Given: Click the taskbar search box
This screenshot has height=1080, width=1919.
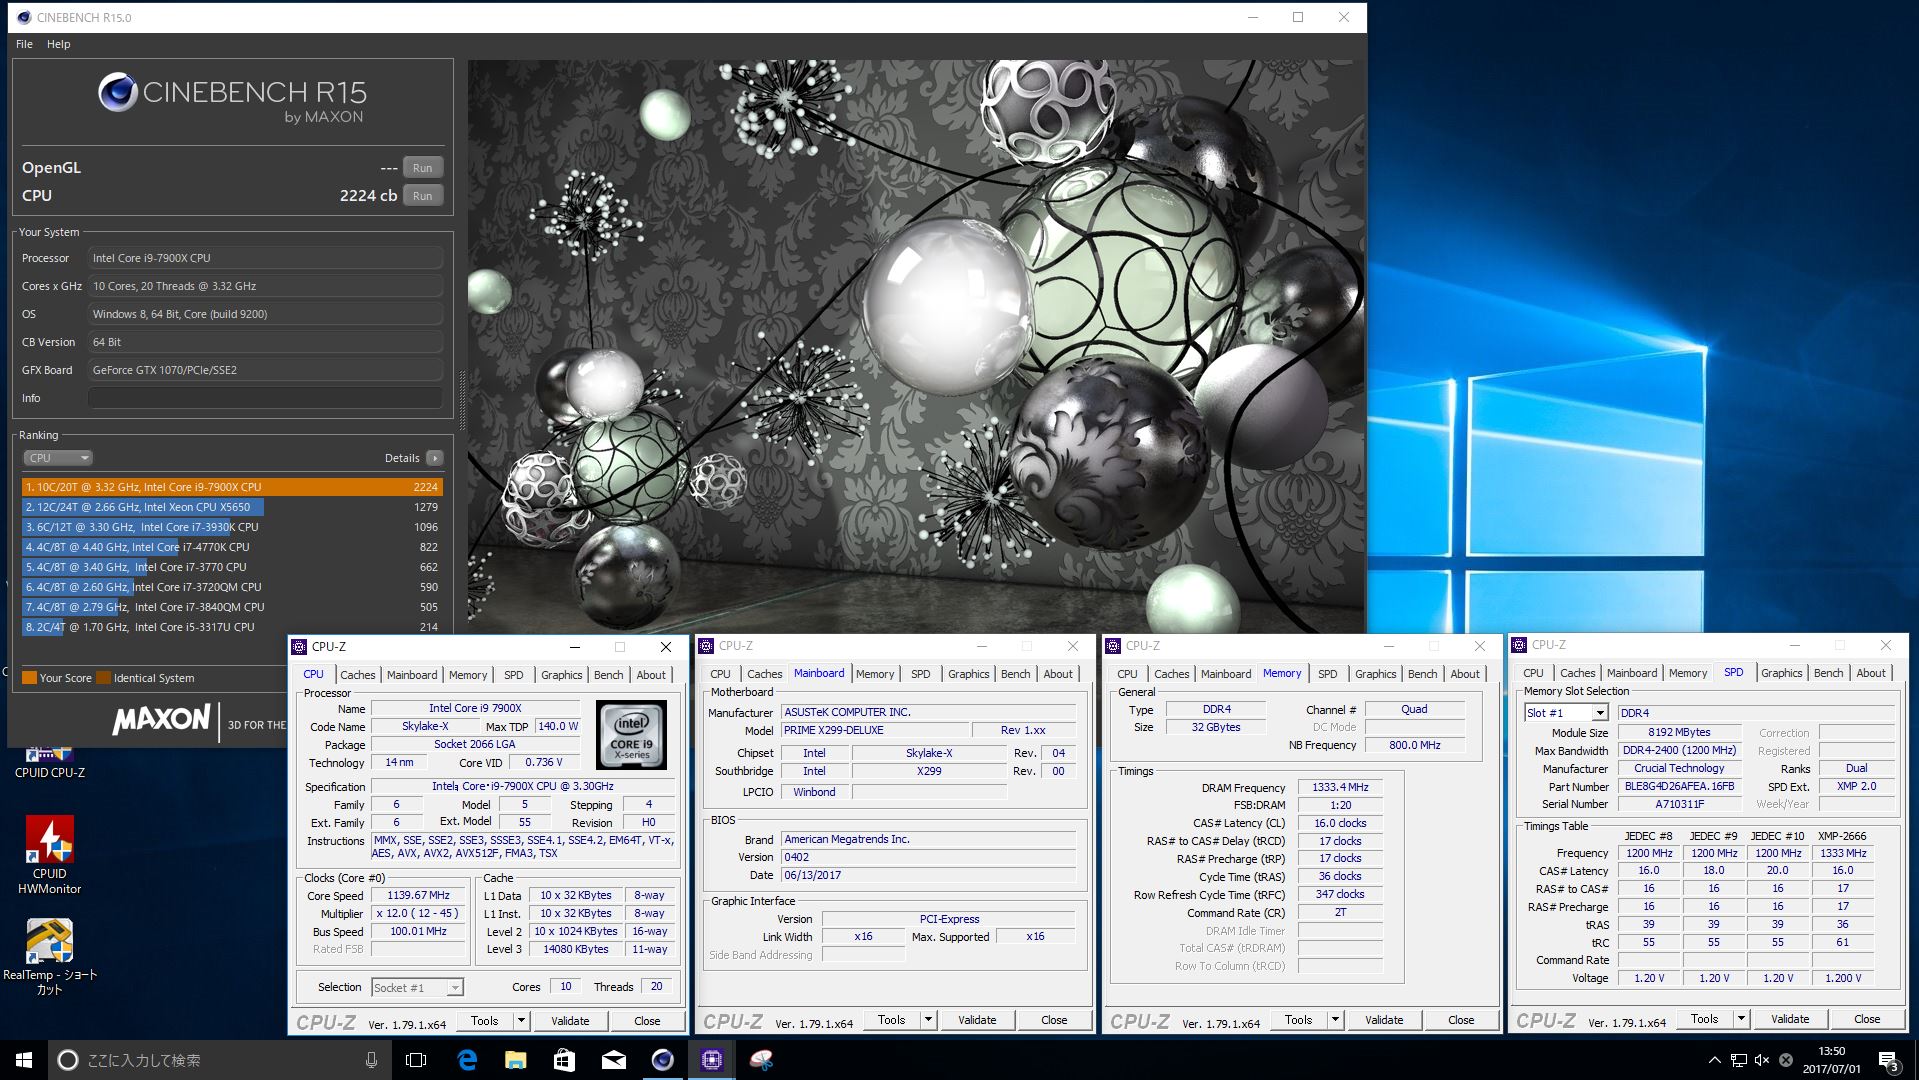Looking at the screenshot, I should (x=220, y=1060).
